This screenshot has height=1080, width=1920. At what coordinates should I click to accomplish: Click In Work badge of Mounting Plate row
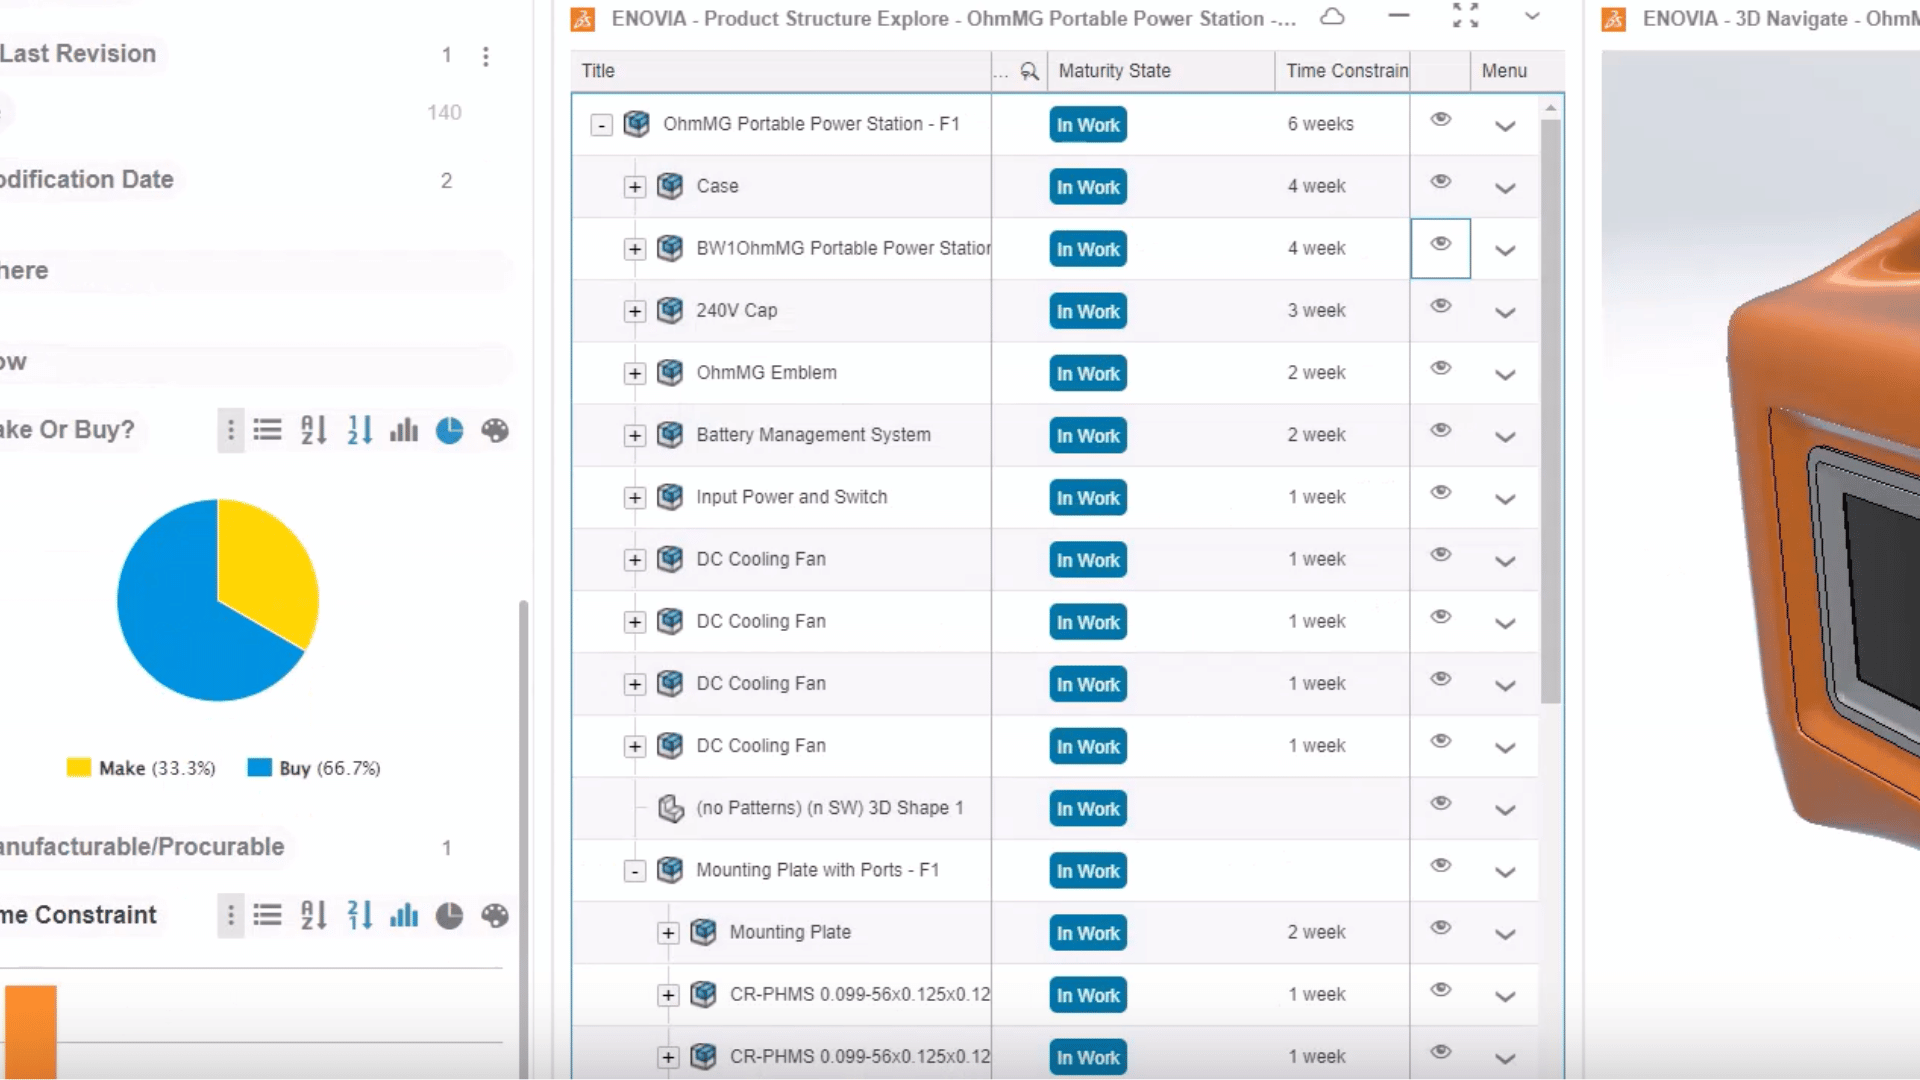(1088, 933)
